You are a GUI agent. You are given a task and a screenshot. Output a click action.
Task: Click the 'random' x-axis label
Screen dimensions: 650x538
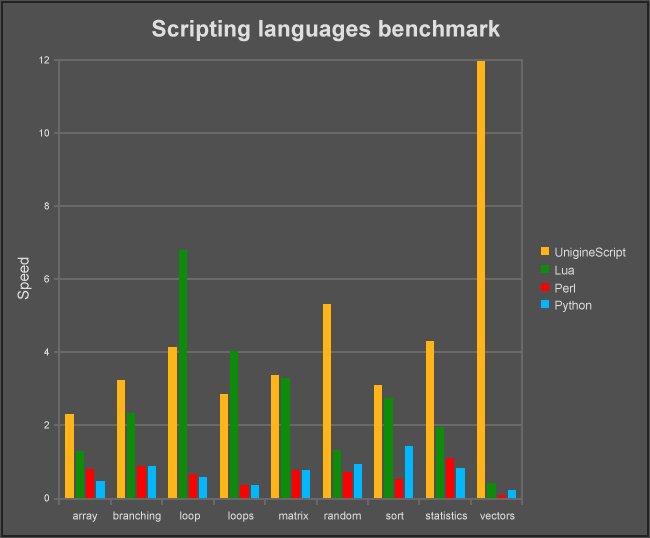[x=342, y=516]
